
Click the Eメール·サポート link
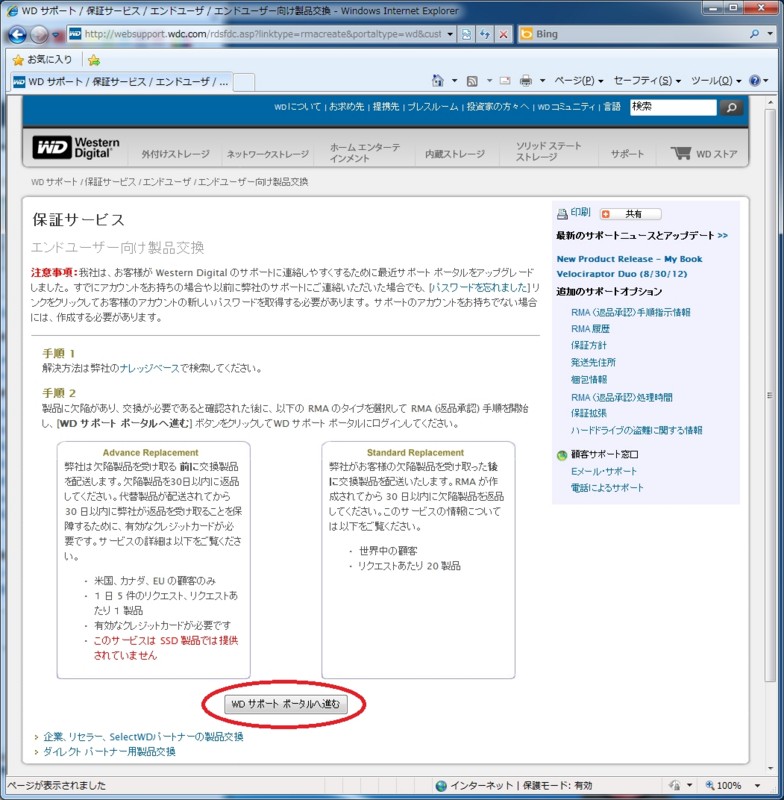click(x=604, y=471)
